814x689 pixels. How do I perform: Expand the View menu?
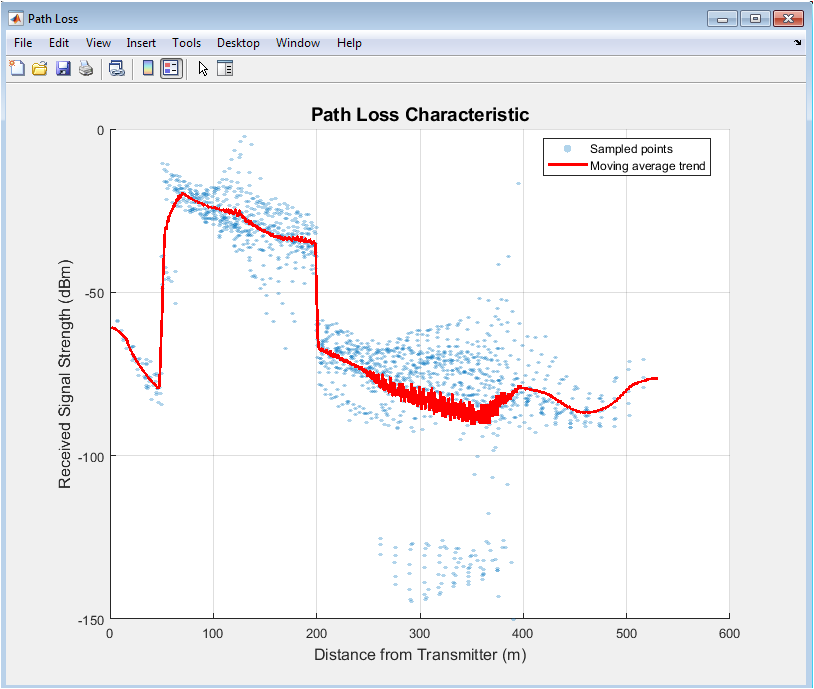(x=98, y=43)
